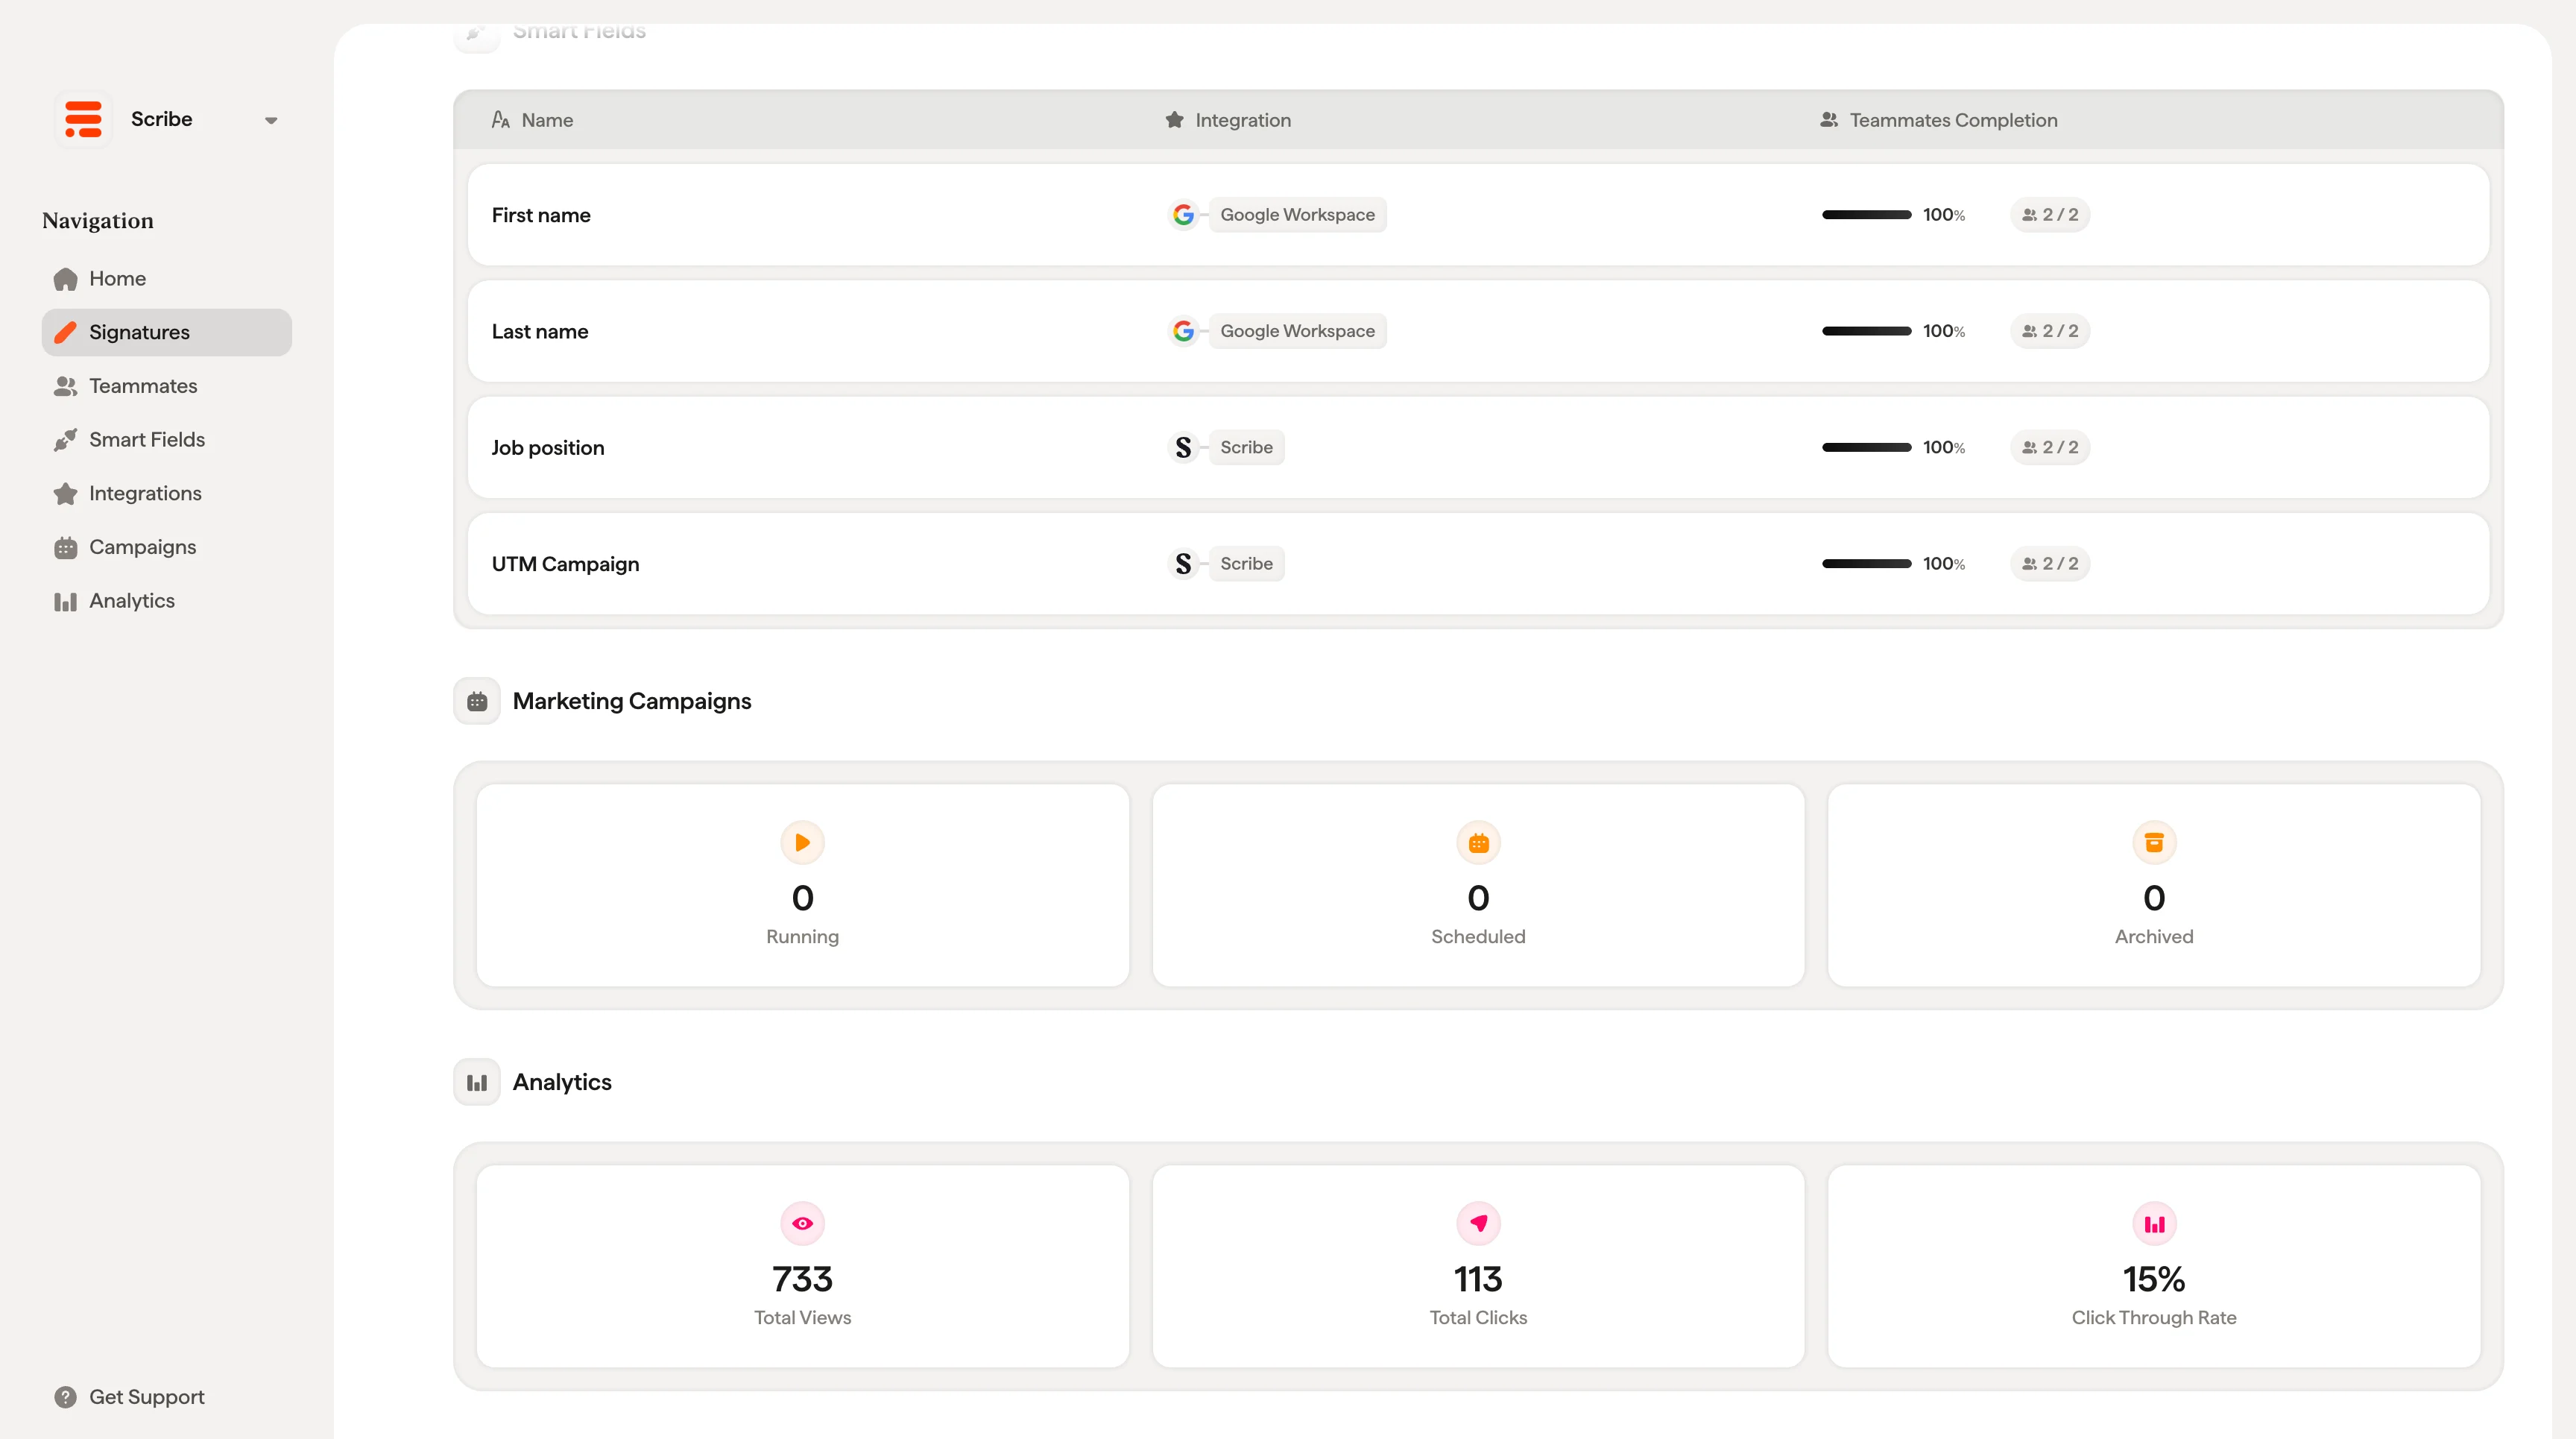Open the Running campaigns card
The height and width of the screenshot is (1439, 2576).
click(802, 886)
